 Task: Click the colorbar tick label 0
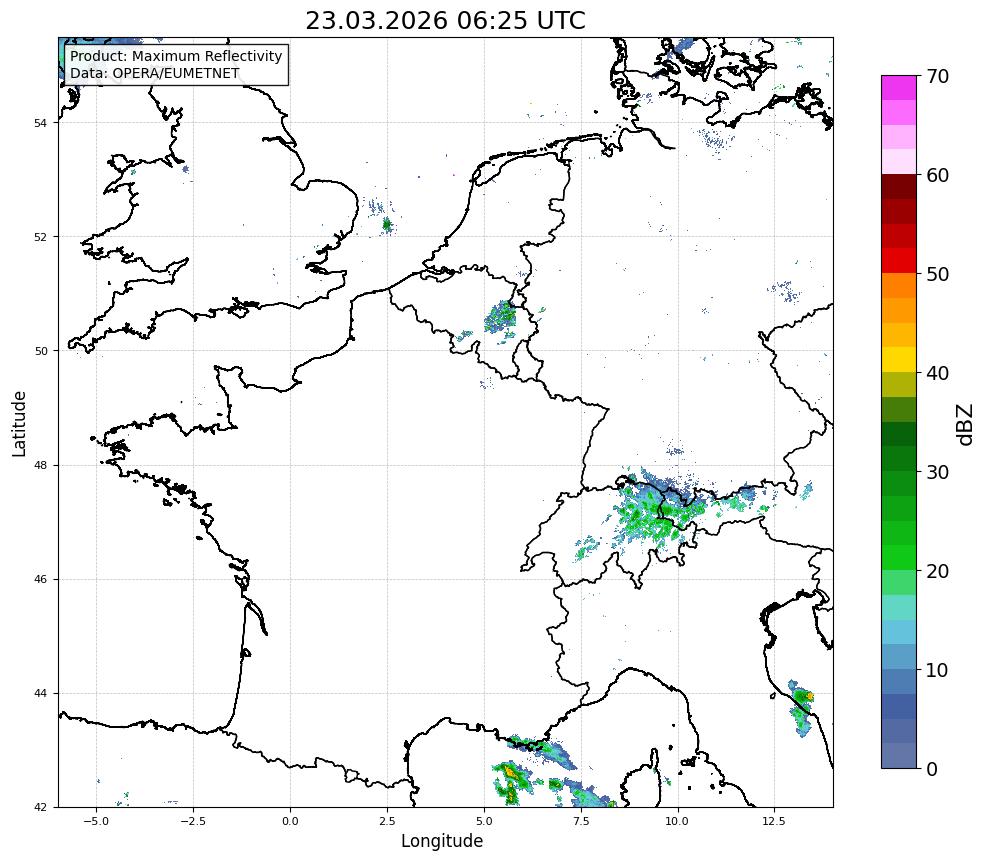pos(932,770)
